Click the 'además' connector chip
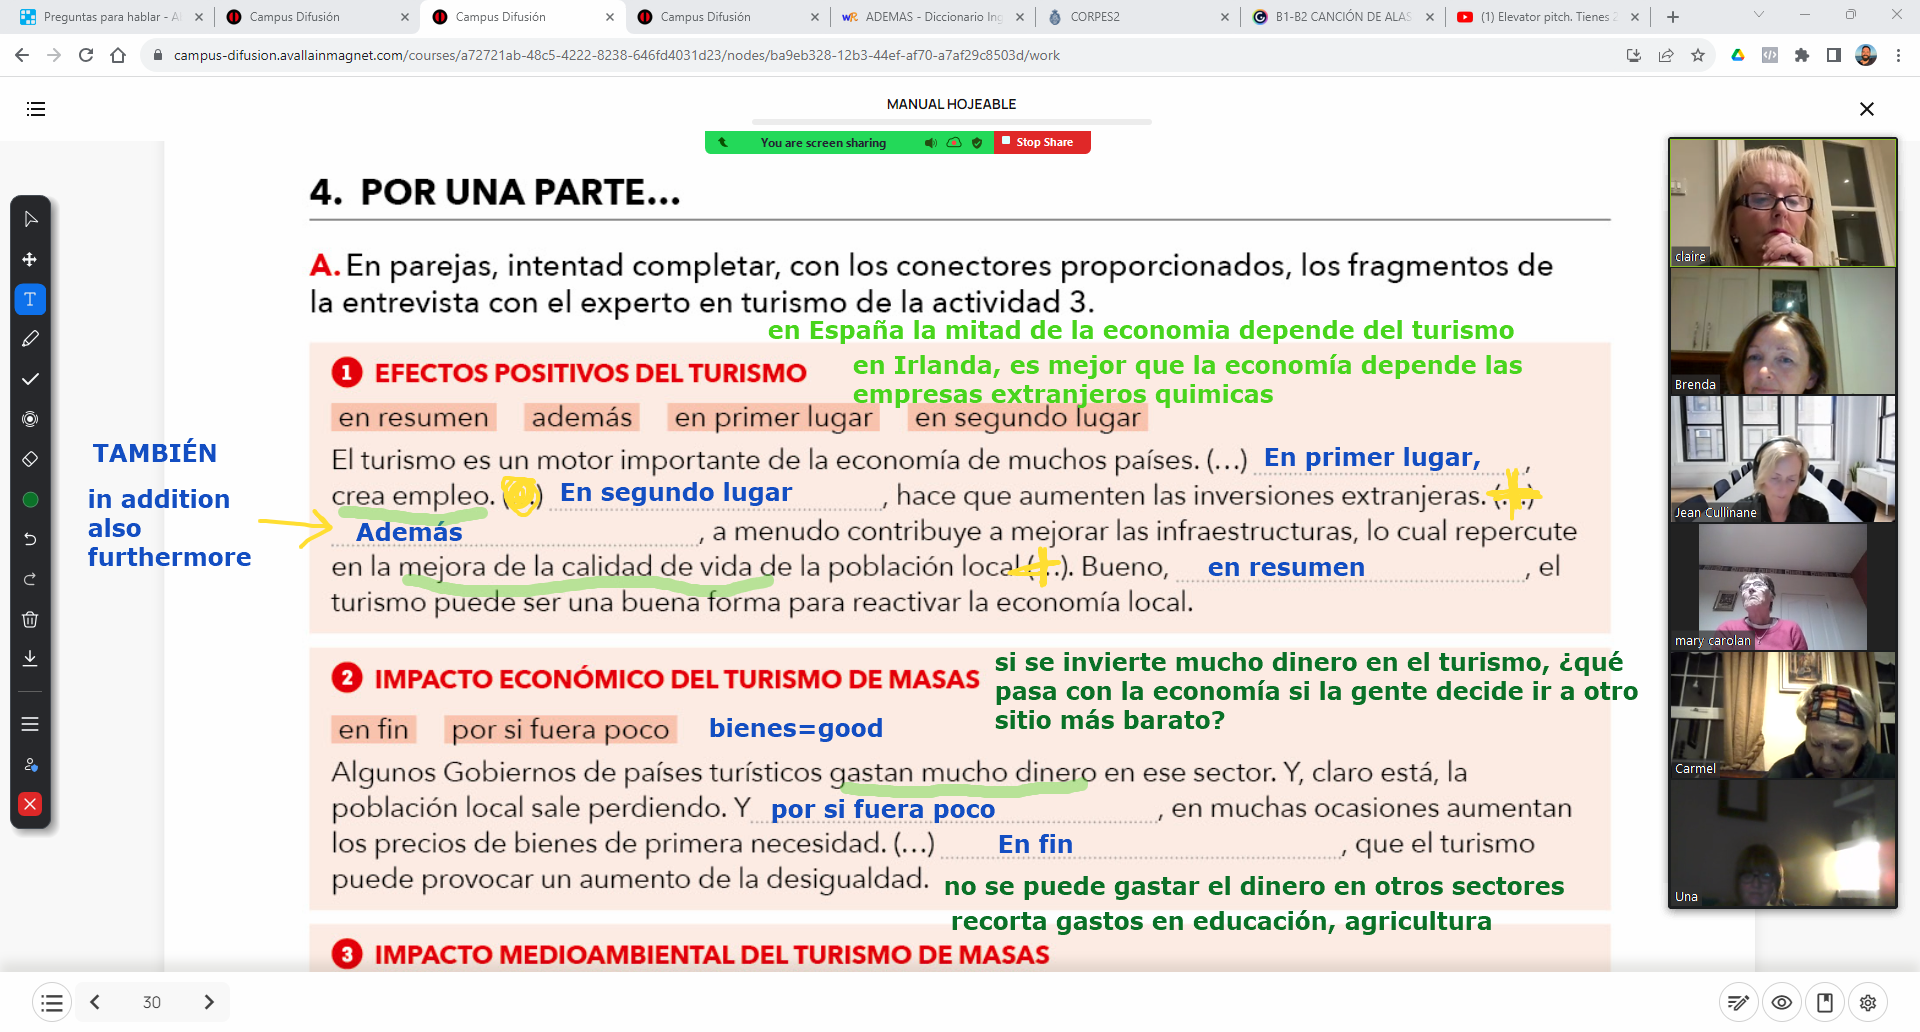 (582, 417)
